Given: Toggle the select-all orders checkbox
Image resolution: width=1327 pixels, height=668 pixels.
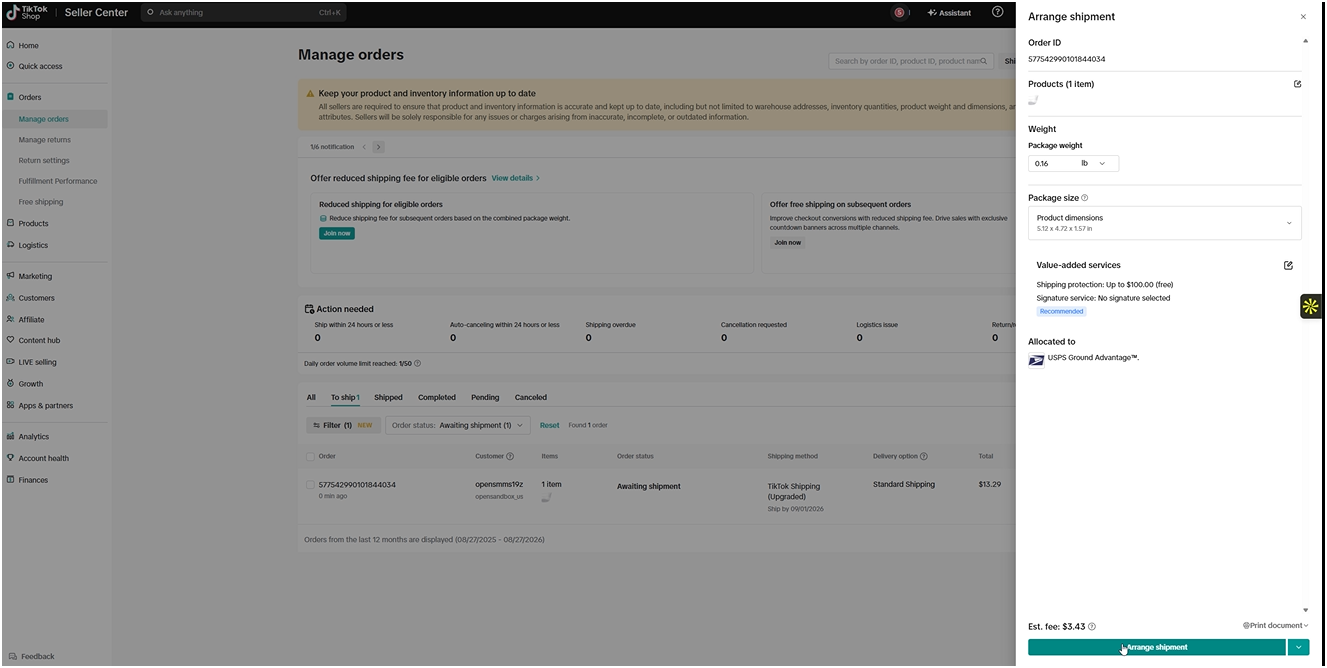Looking at the screenshot, I should pos(311,456).
